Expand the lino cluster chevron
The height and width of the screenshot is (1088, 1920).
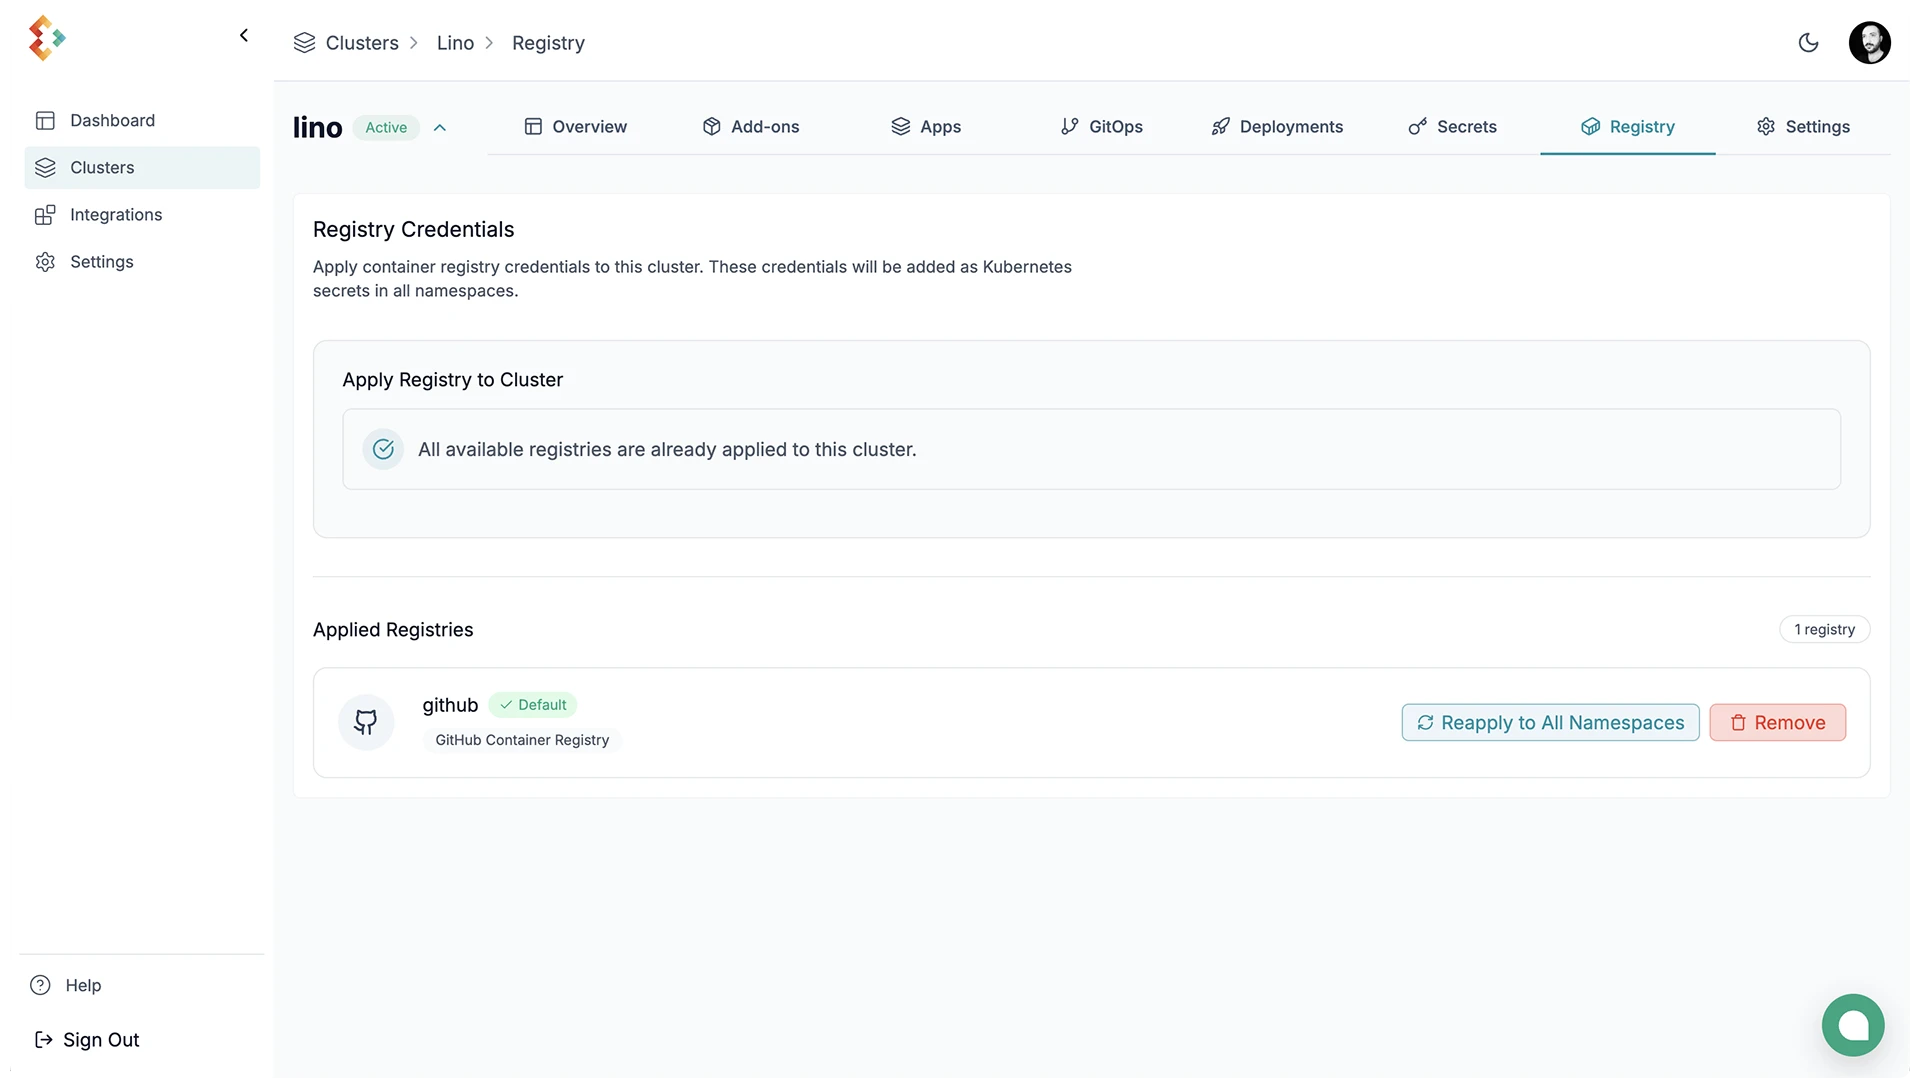pyautogui.click(x=440, y=128)
